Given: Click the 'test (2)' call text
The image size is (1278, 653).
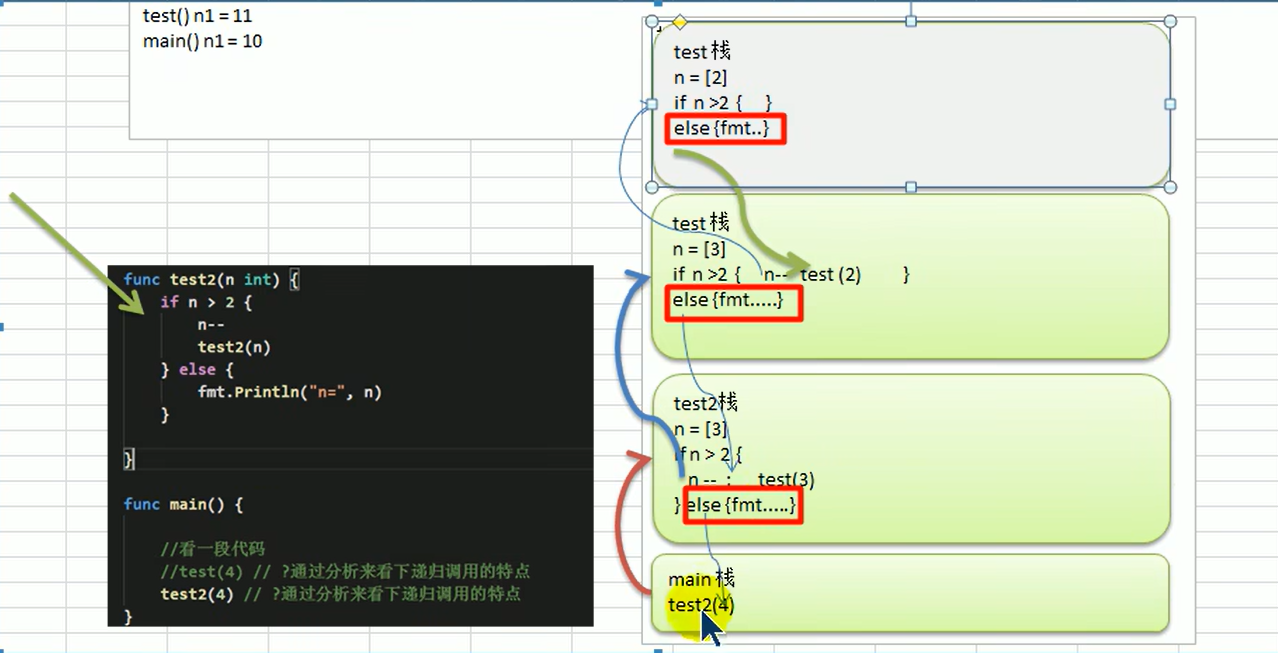Looking at the screenshot, I should [x=831, y=274].
